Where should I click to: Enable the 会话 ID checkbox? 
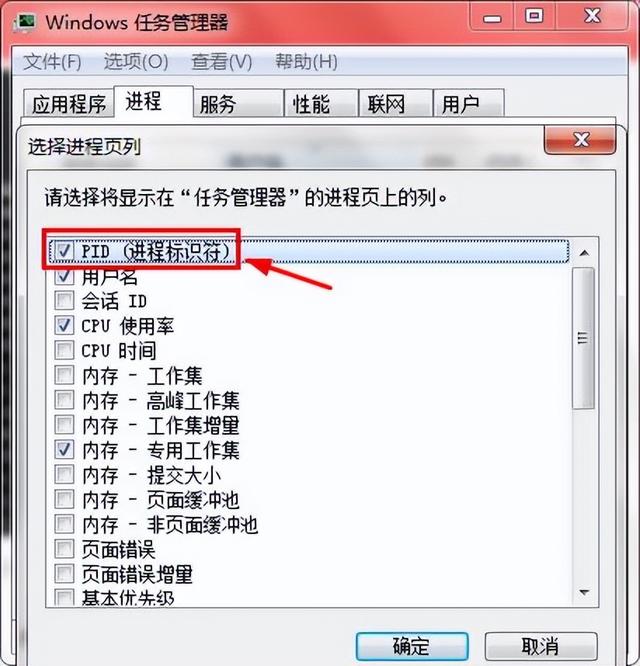click(x=65, y=301)
